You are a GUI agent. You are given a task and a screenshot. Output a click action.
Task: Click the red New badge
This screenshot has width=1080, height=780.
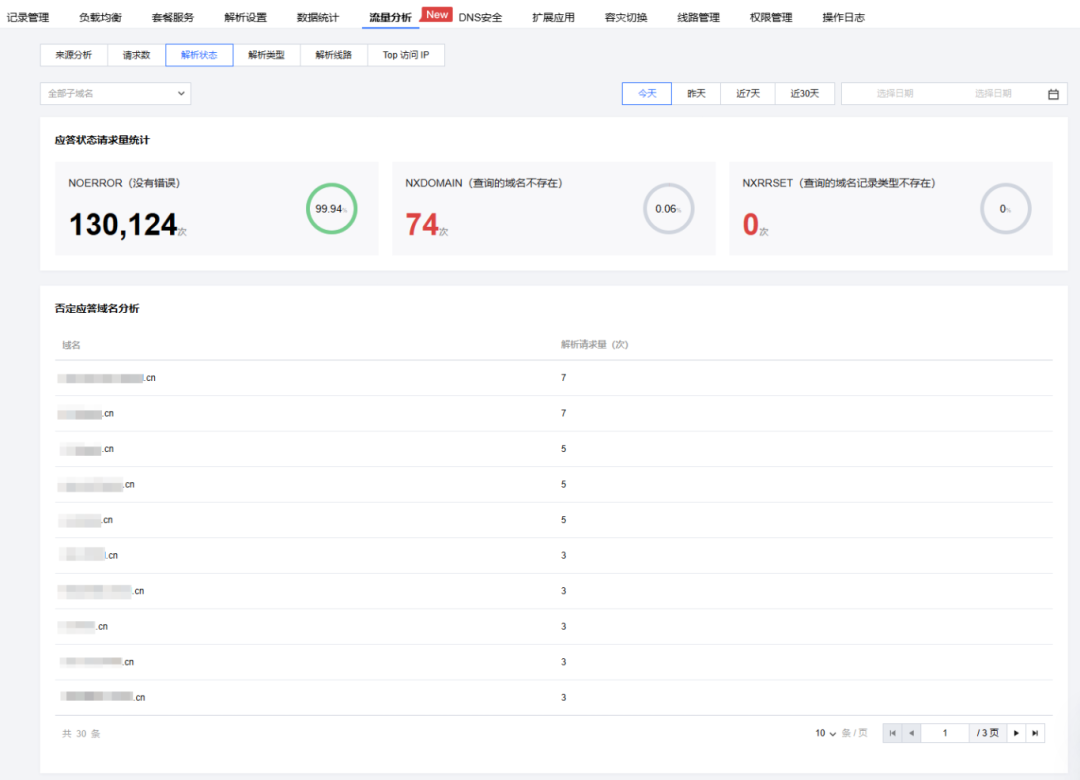[437, 14]
